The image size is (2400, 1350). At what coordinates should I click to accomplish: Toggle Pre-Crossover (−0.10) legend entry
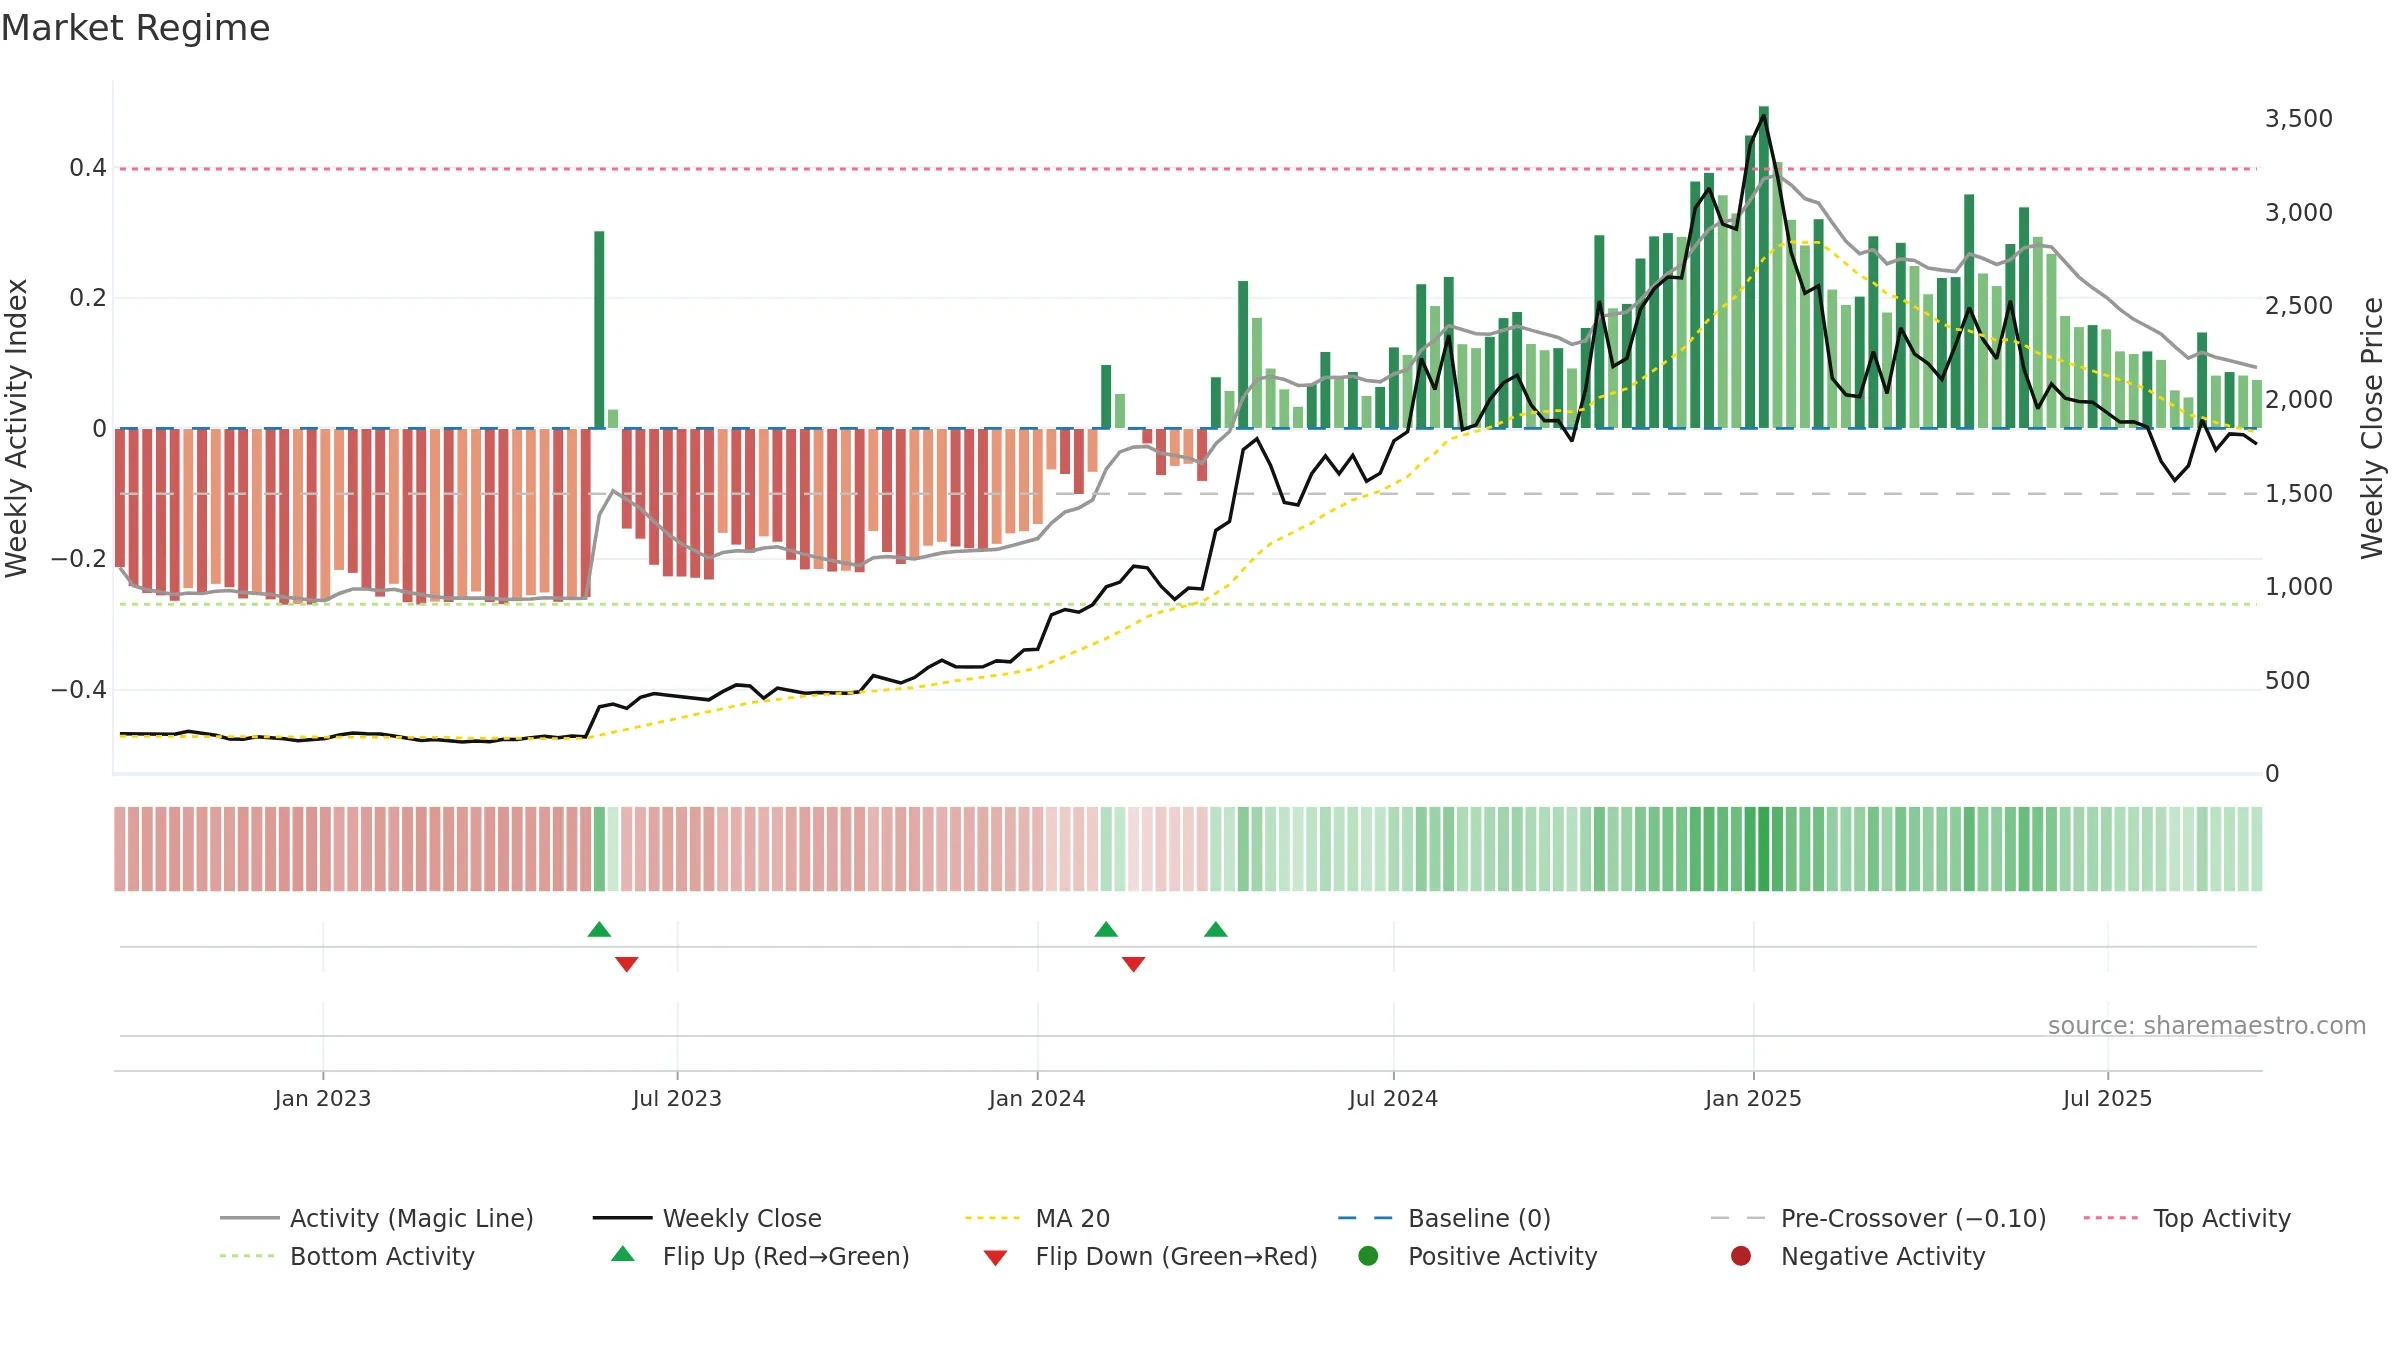click(x=1878, y=1218)
